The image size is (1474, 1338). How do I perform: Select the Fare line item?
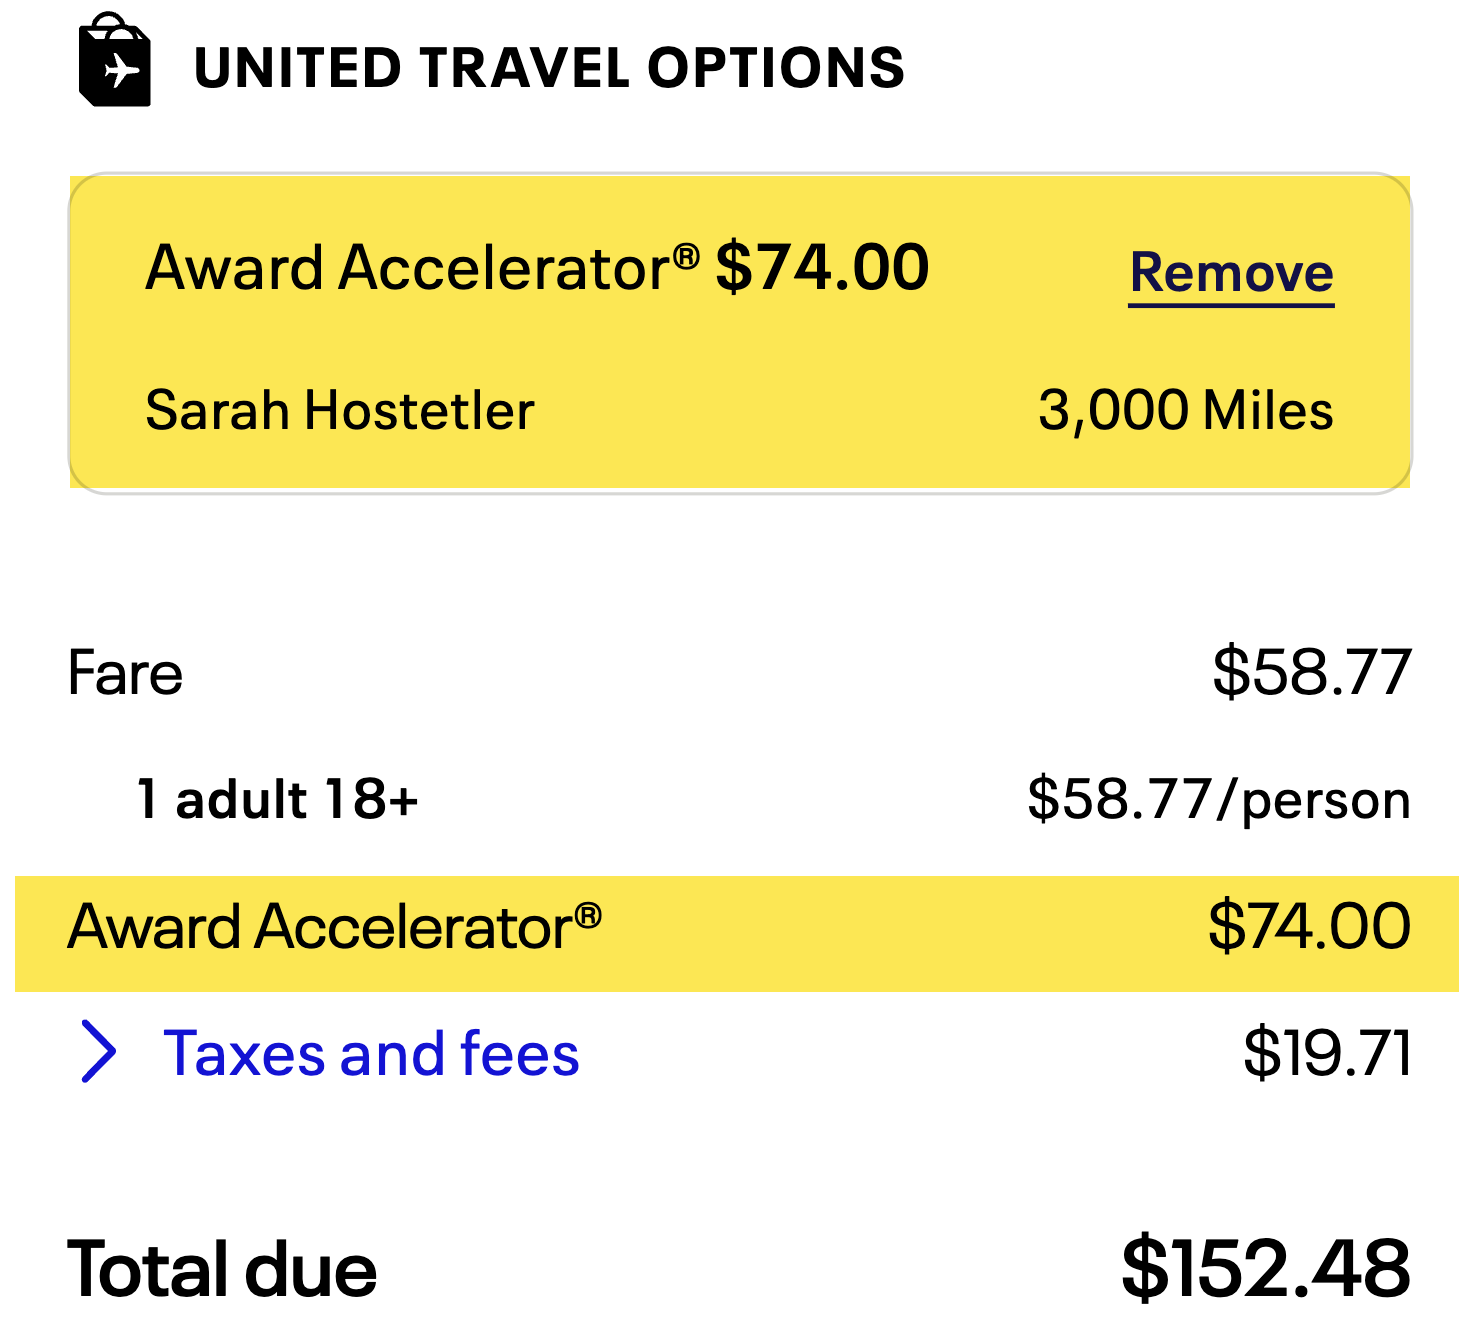(x=124, y=671)
